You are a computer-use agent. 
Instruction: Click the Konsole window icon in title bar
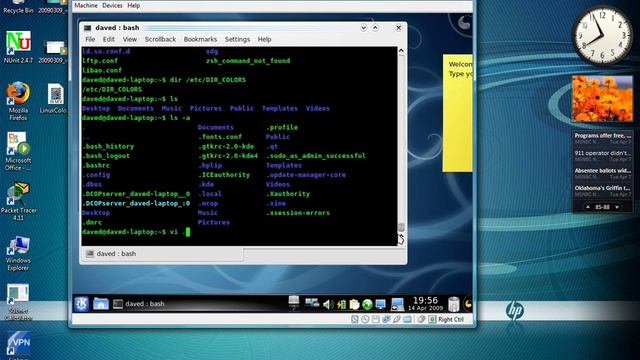click(87, 28)
